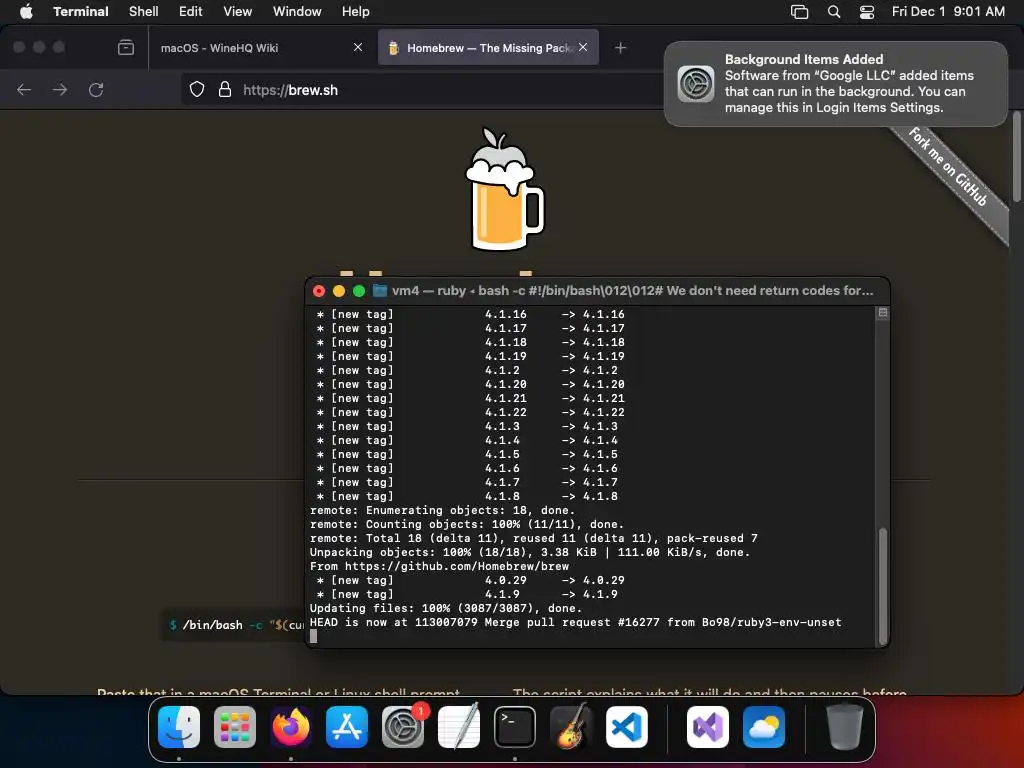This screenshot has height=768, width=1024.
Task: Click the Firefox View icon
Action: click(125, 48)
